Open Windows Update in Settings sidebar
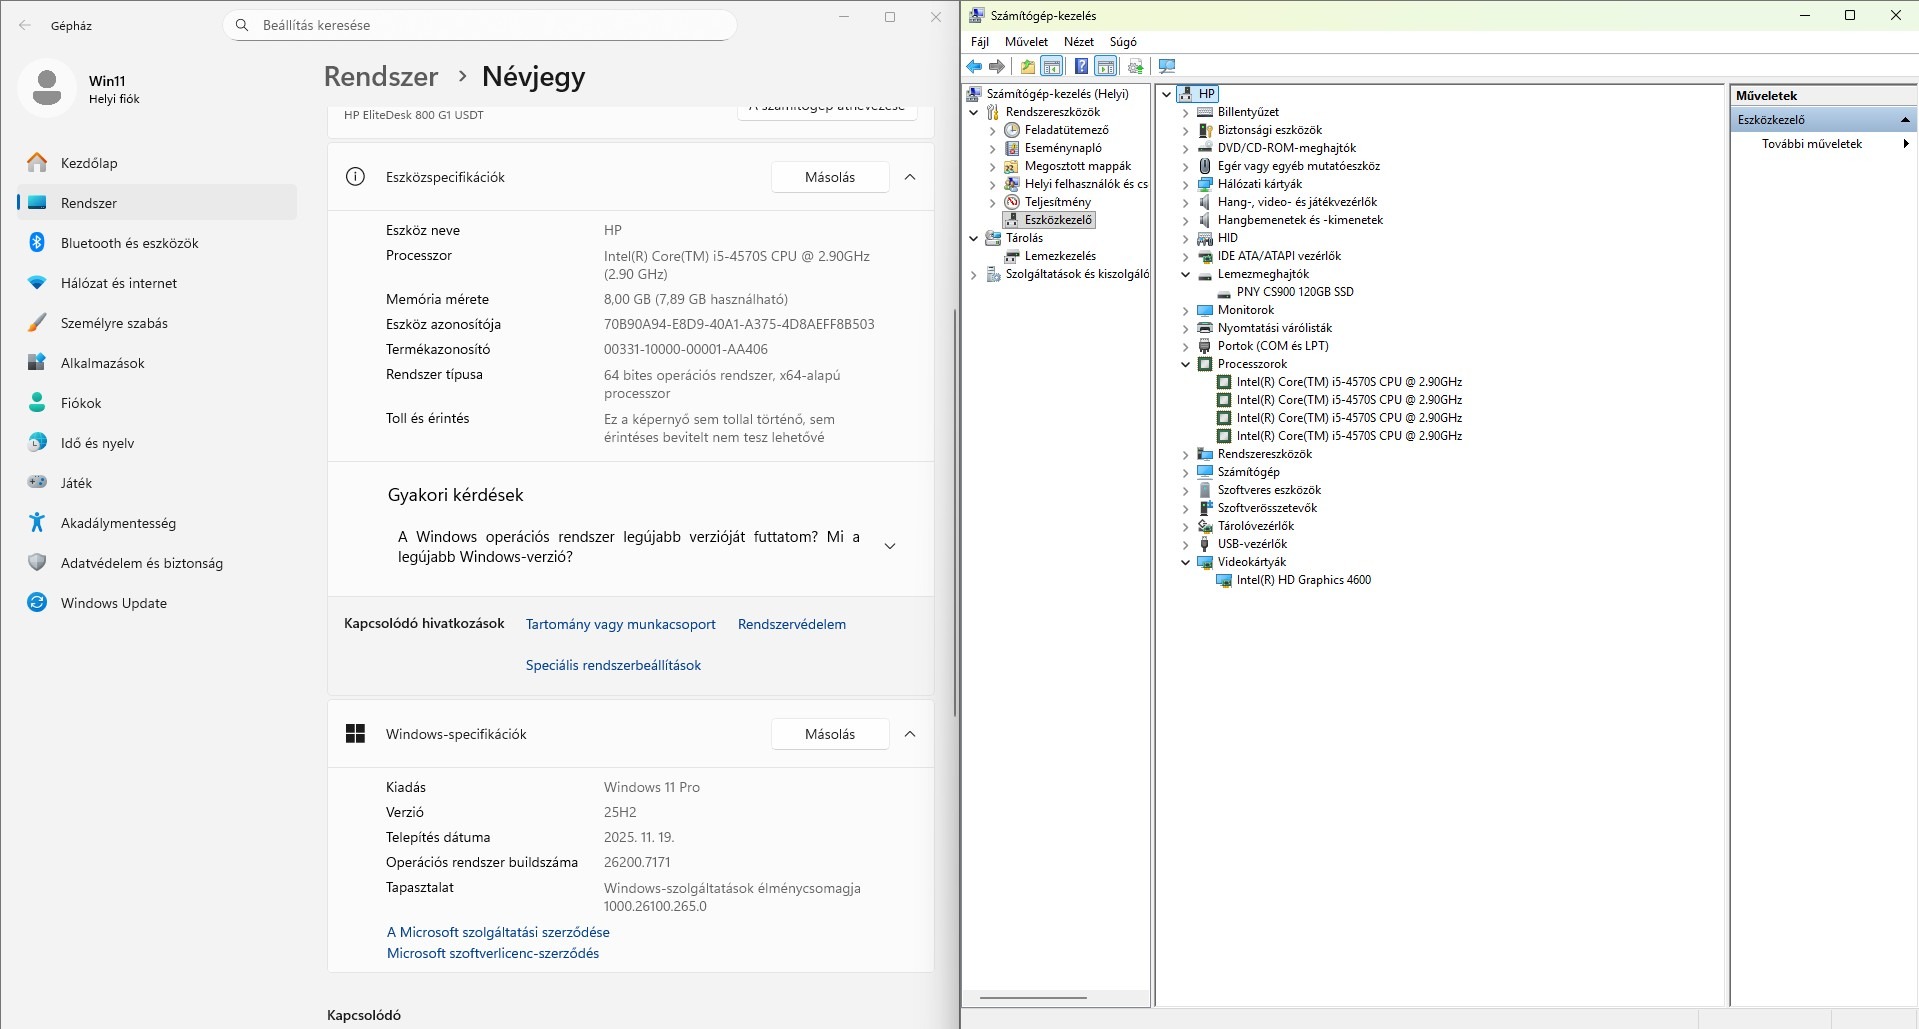The image size is (1919, 1029). pyautogui.click(x=113, y=603)
